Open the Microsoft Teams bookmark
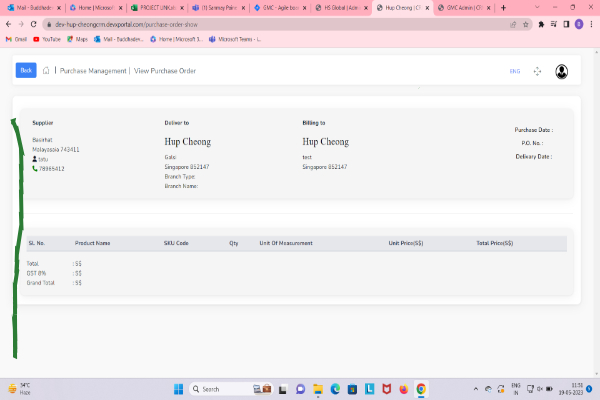 235,39
